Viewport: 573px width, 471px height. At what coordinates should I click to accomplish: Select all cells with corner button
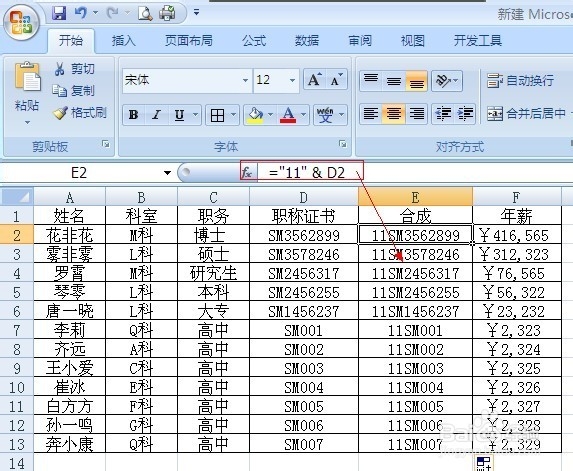pos(17,197)
